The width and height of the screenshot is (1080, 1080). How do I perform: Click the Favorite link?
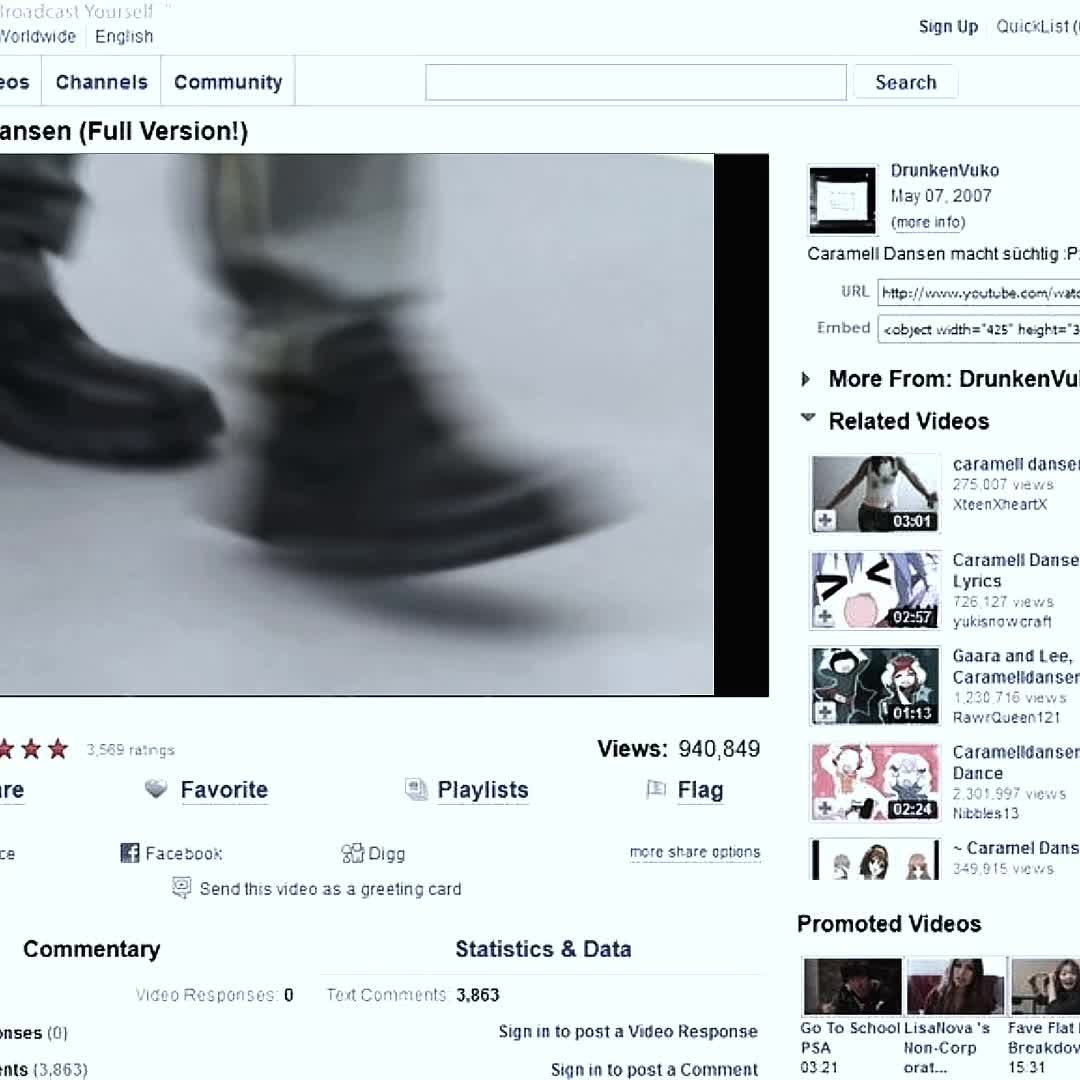tap(224, 789)
